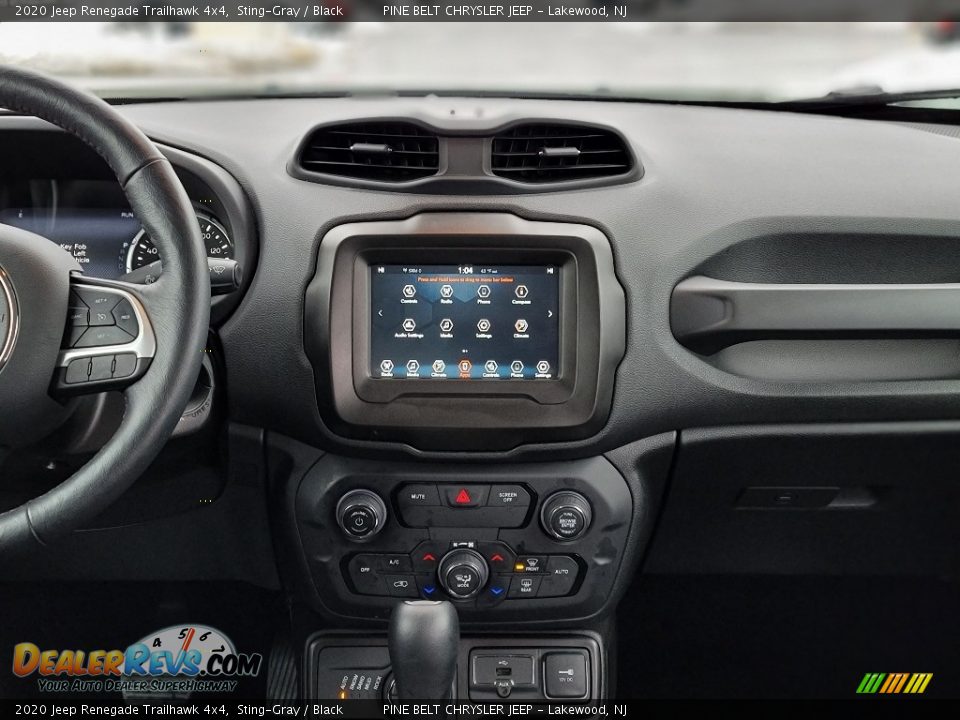Tap the skip icon at the screen's top-left corner
Image resolution: width=960 pixels, height=720 pixels.
click(381, 269)
